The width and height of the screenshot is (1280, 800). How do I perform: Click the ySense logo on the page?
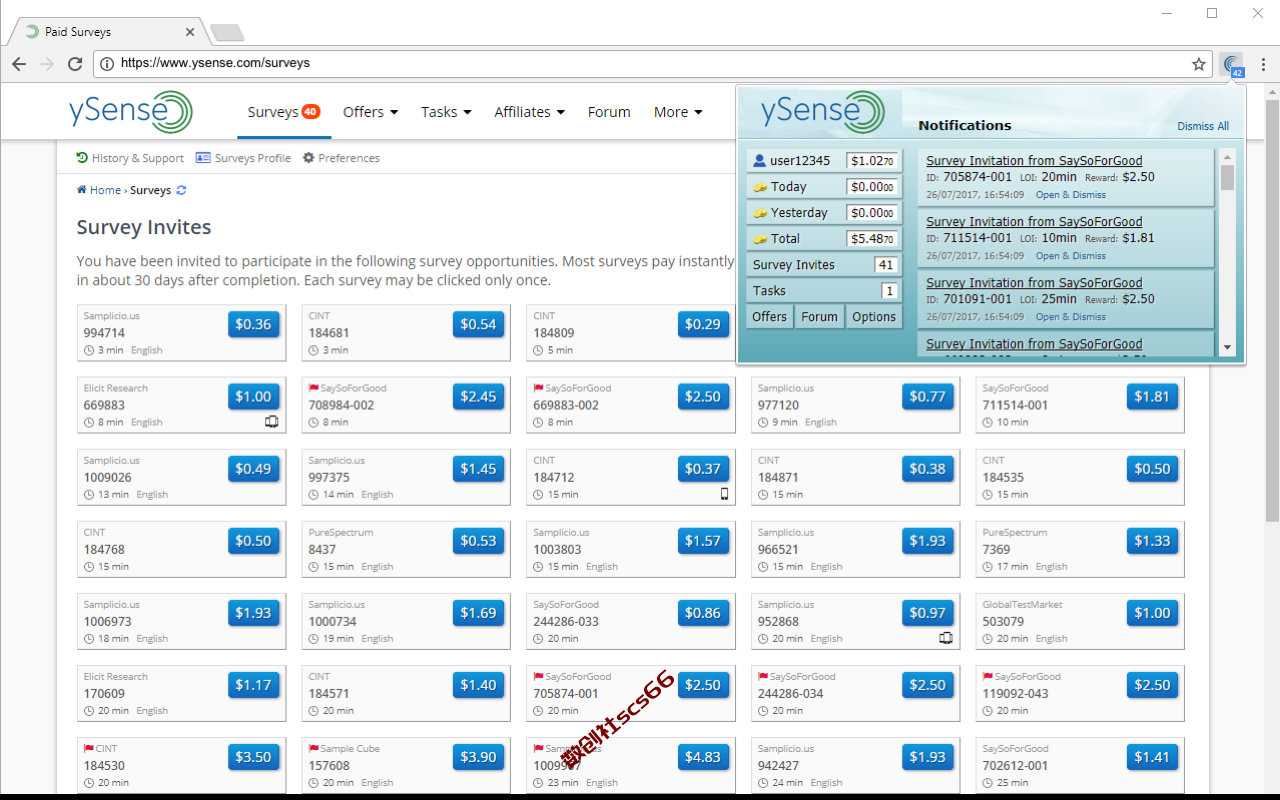point(131,112)
